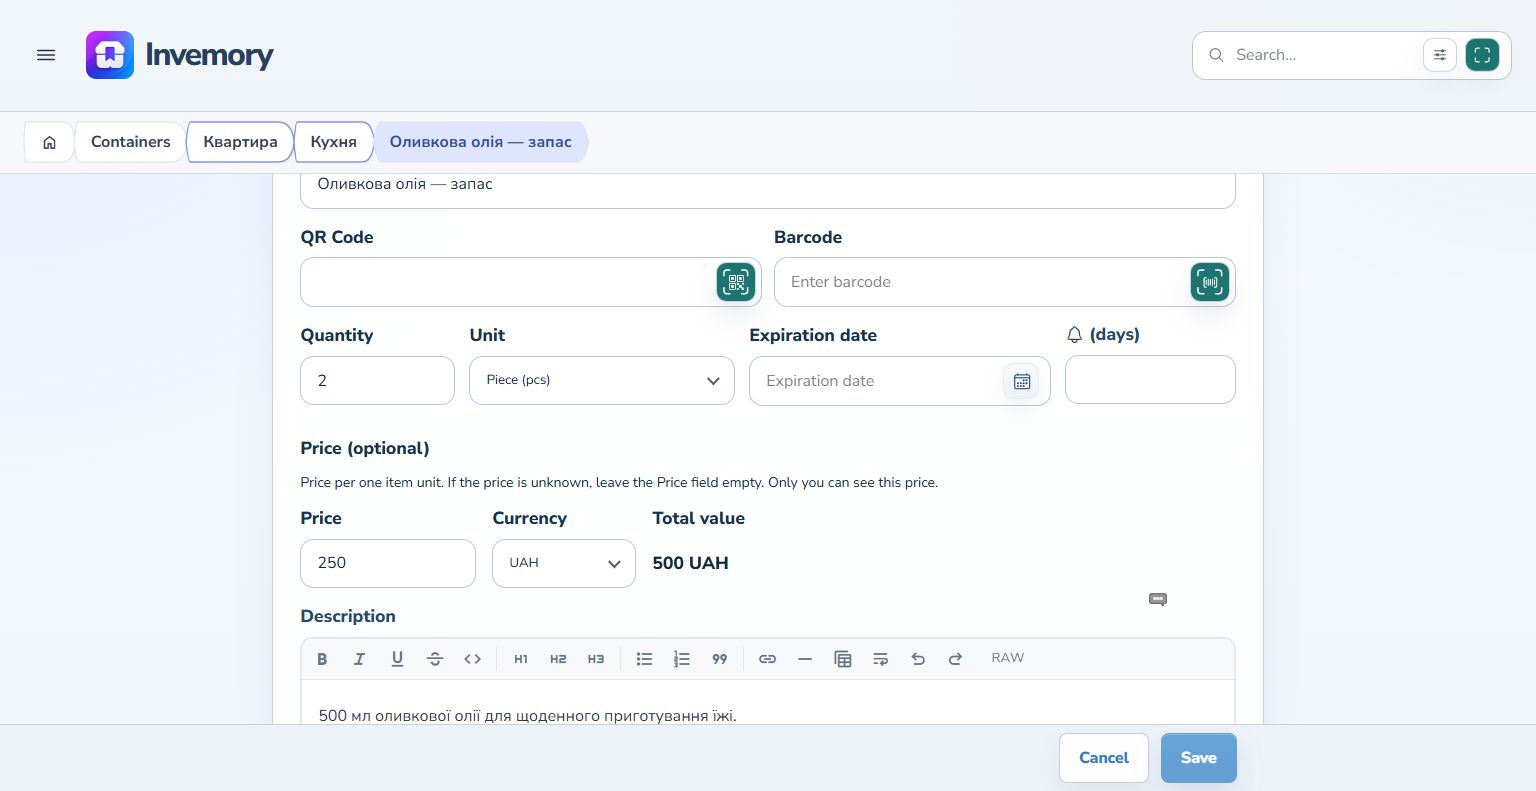Viewport: 1536px width, 791px height.
Task: Save the item changes
Action: (1199, 758)
